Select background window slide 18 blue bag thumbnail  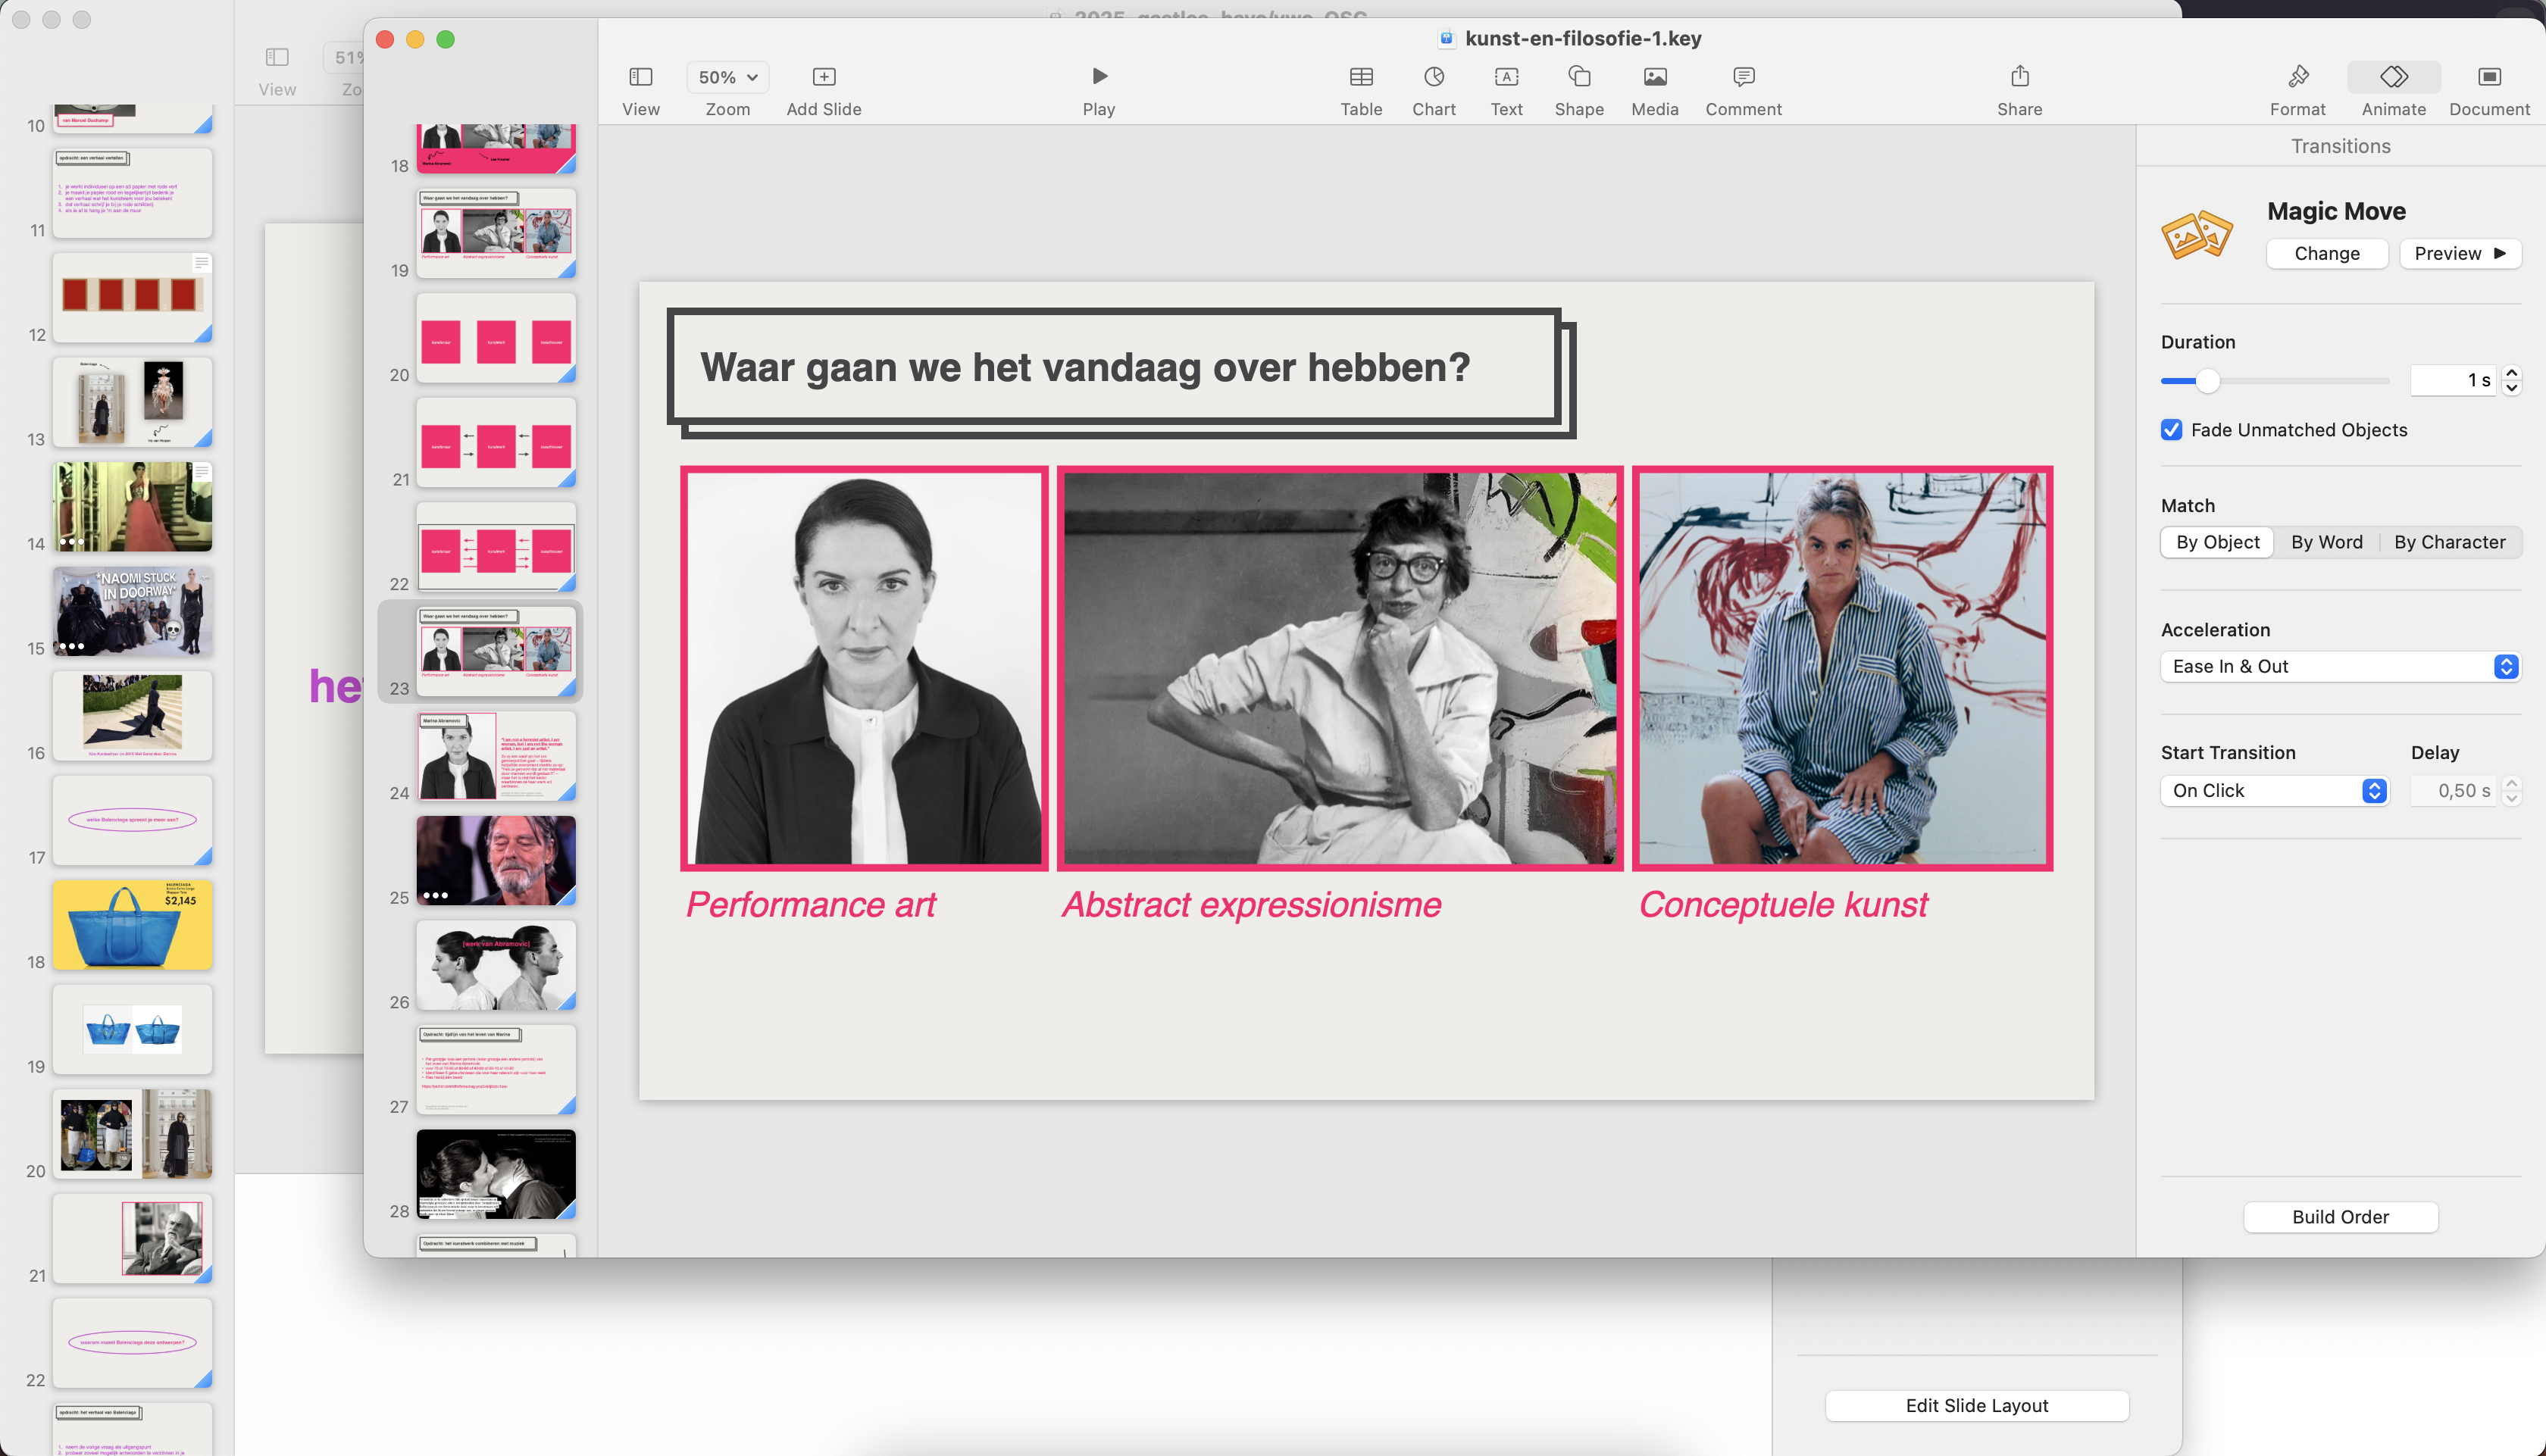tap(132, 925)
